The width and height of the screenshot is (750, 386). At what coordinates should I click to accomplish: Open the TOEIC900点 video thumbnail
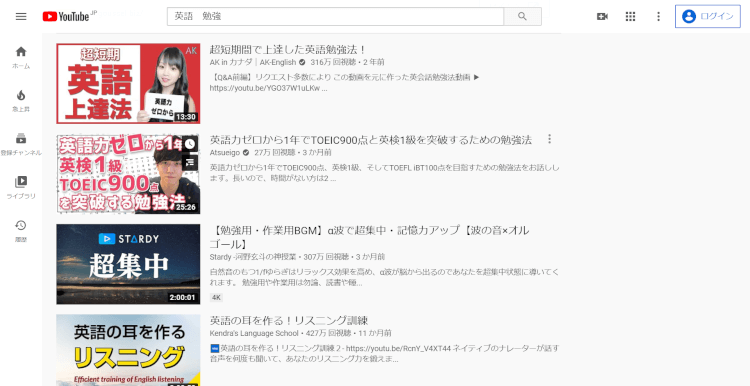coord(128,174)
